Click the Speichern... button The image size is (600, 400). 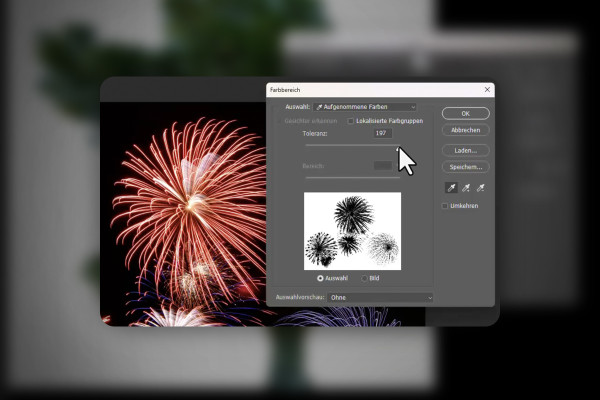coord(466,167)
